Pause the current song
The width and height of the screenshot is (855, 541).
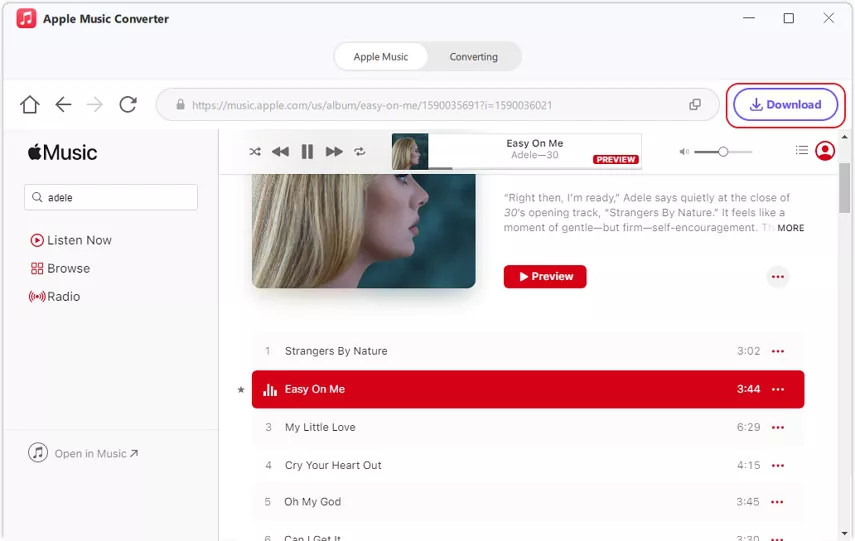tap(307, 152)
